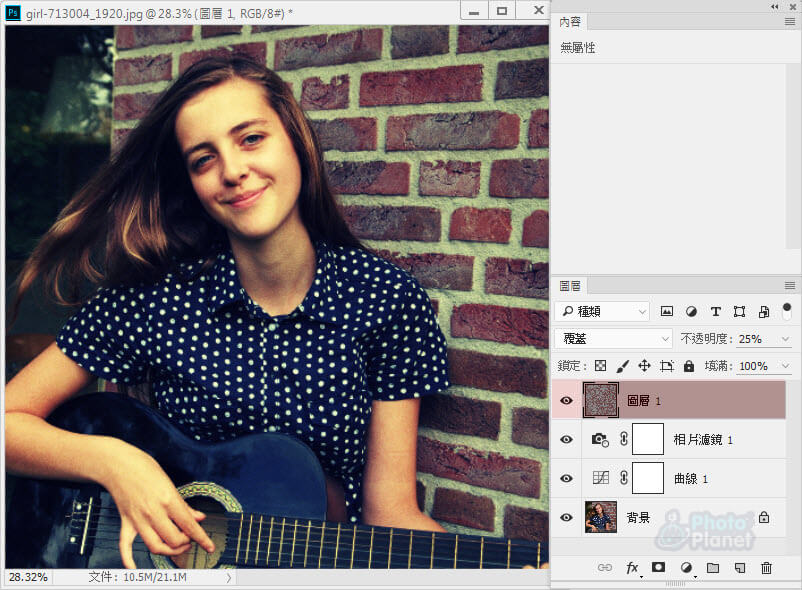Select the 曲線 1 layer mask thumbnail
Screen dimensions: 802x590
[648, 478]
